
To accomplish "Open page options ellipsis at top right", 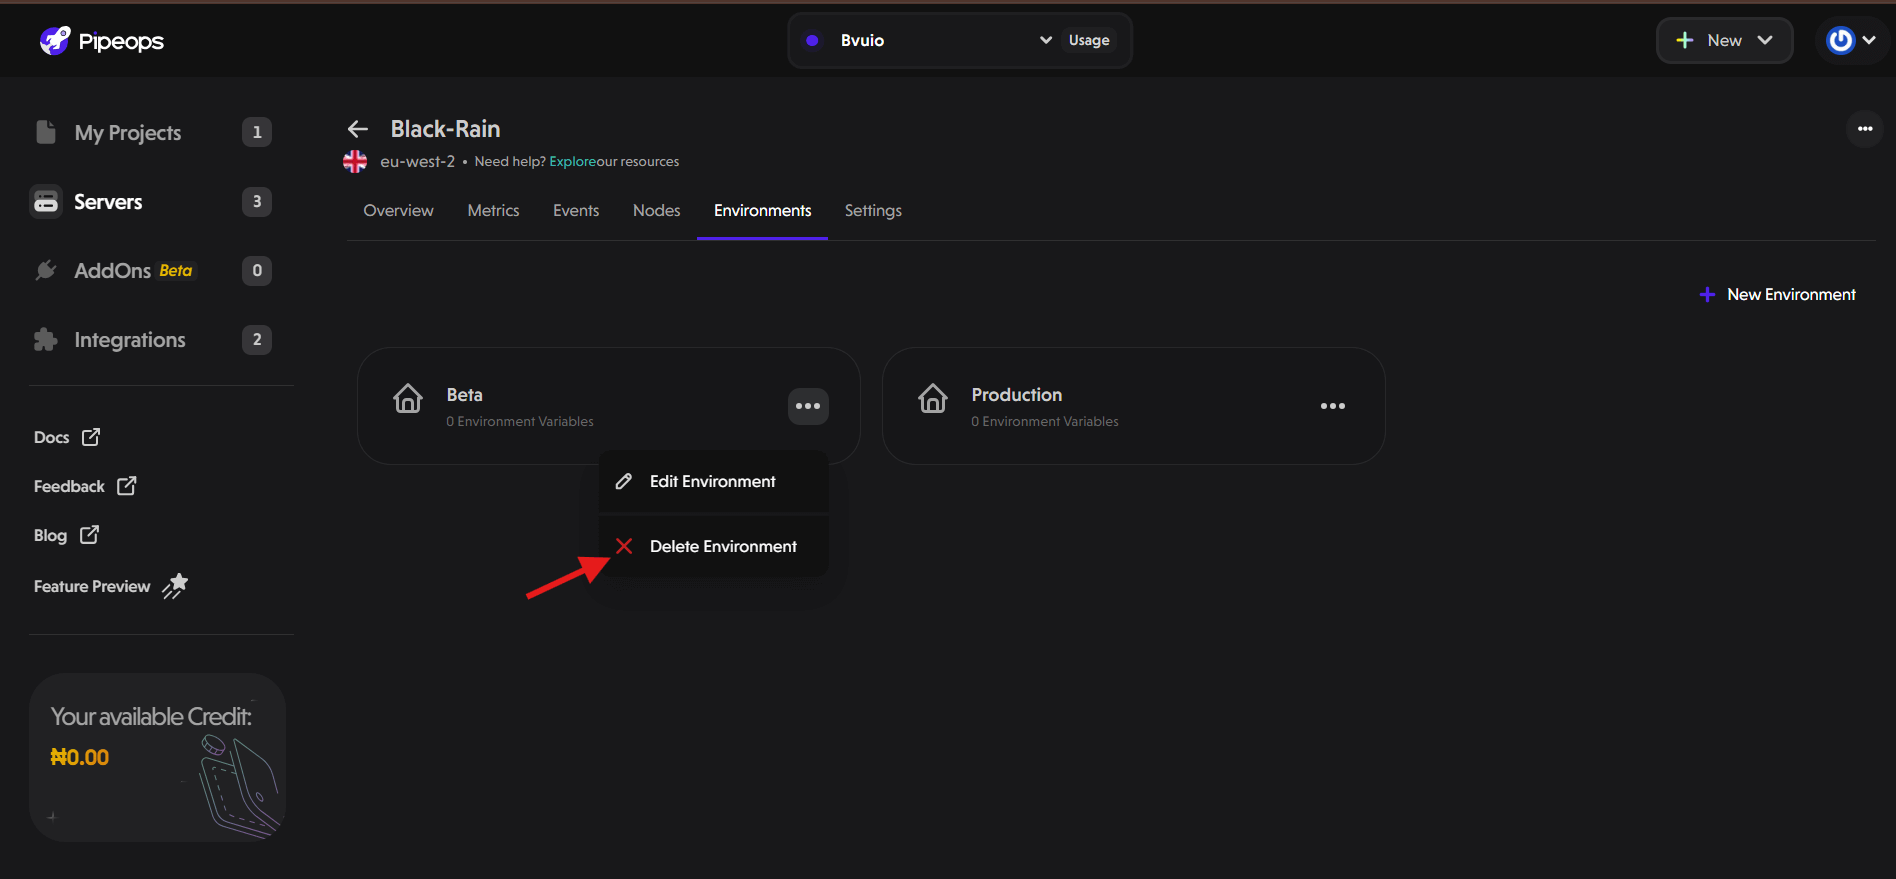I will click(1865, 129).
